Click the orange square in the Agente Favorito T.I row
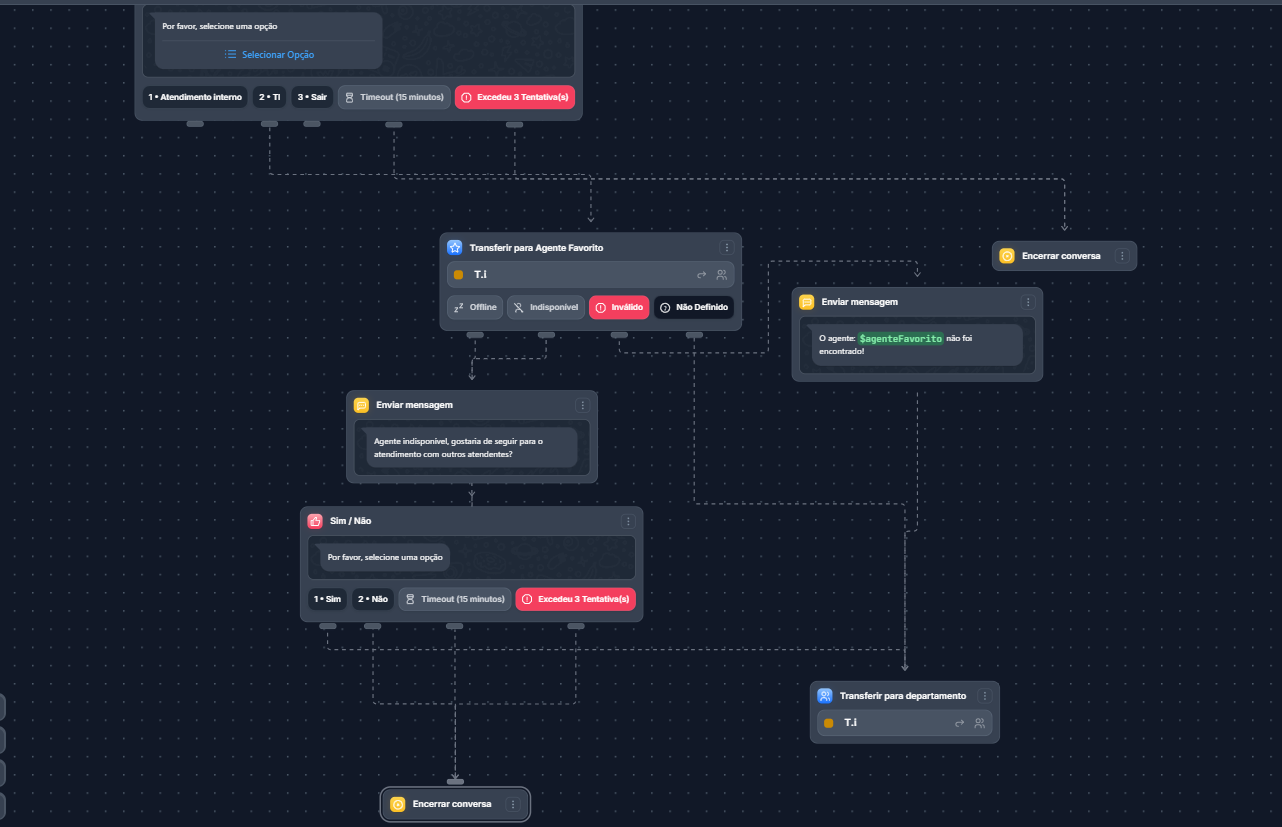This screenshot has height=827, width=1282. (x=458, y=274)
